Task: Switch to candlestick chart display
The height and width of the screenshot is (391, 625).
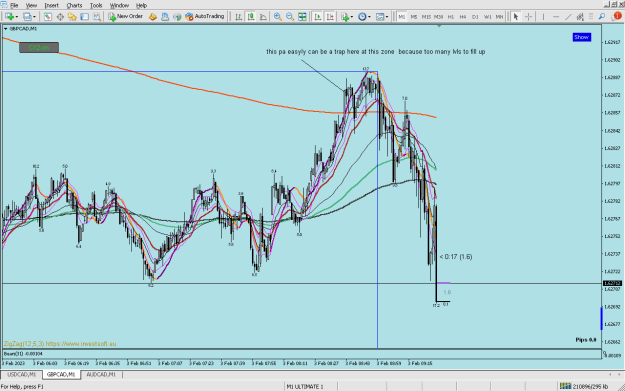Action: tap(251, 17)
